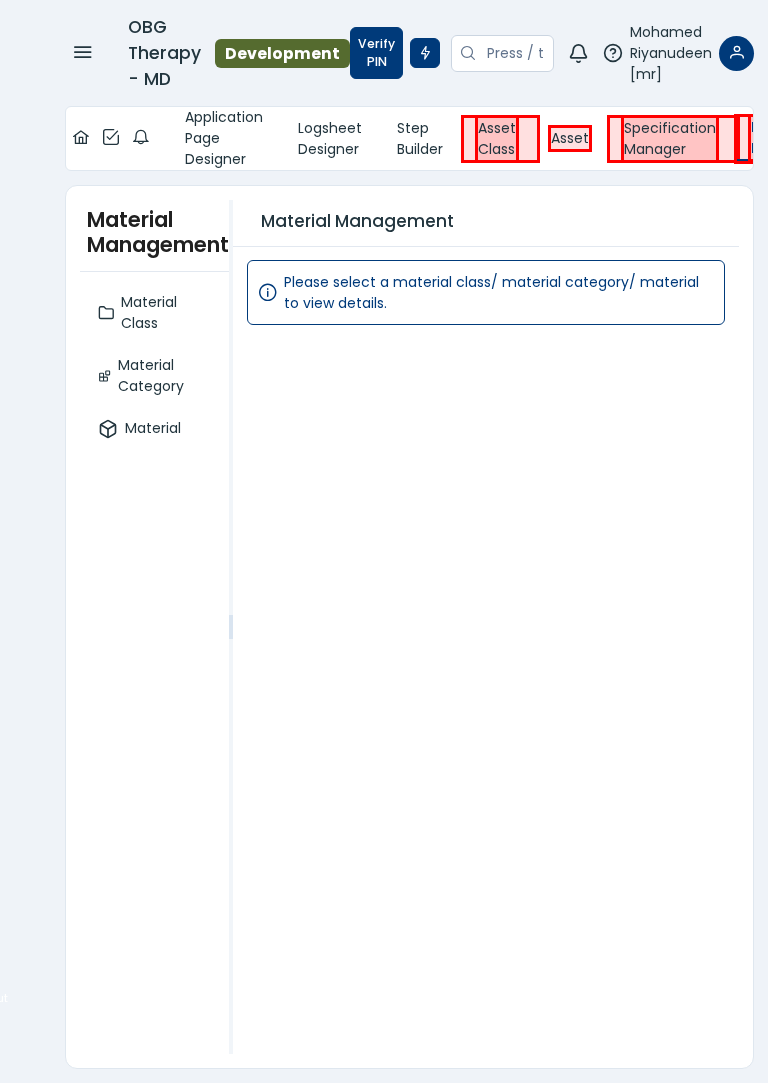Click the Development environment badge

tap(282, 53)
